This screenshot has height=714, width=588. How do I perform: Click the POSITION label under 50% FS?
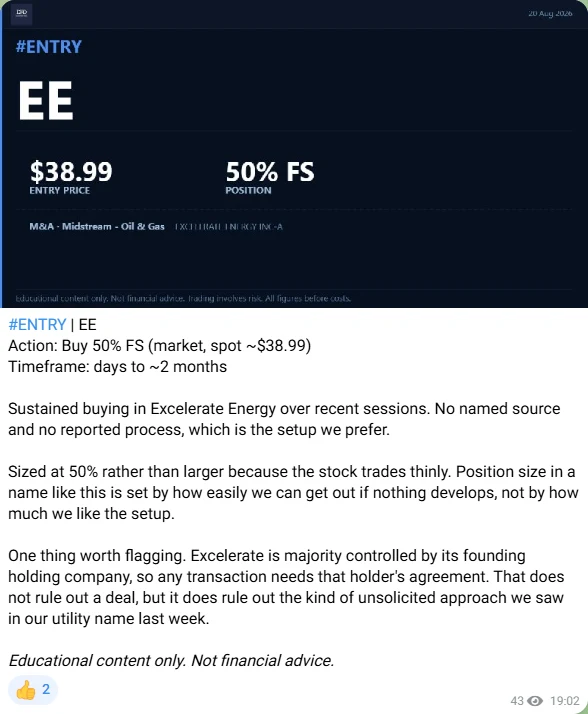point(248,191)
